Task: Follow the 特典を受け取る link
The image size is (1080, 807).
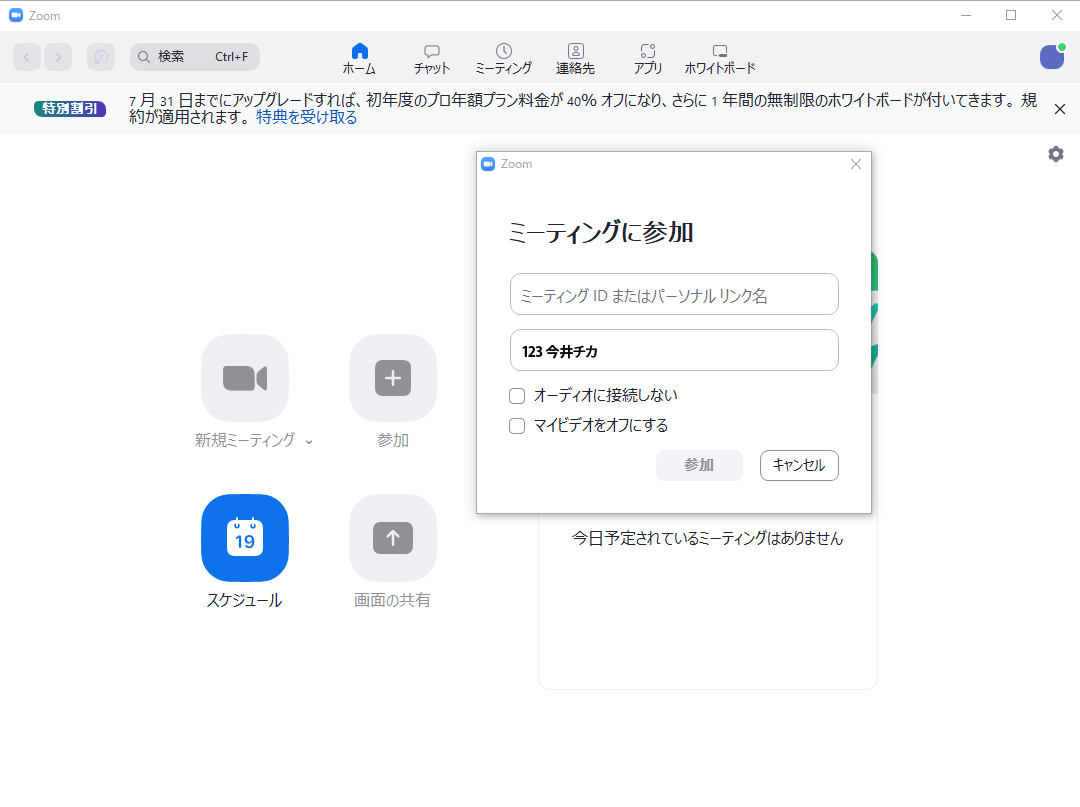Action: (307, 118)
